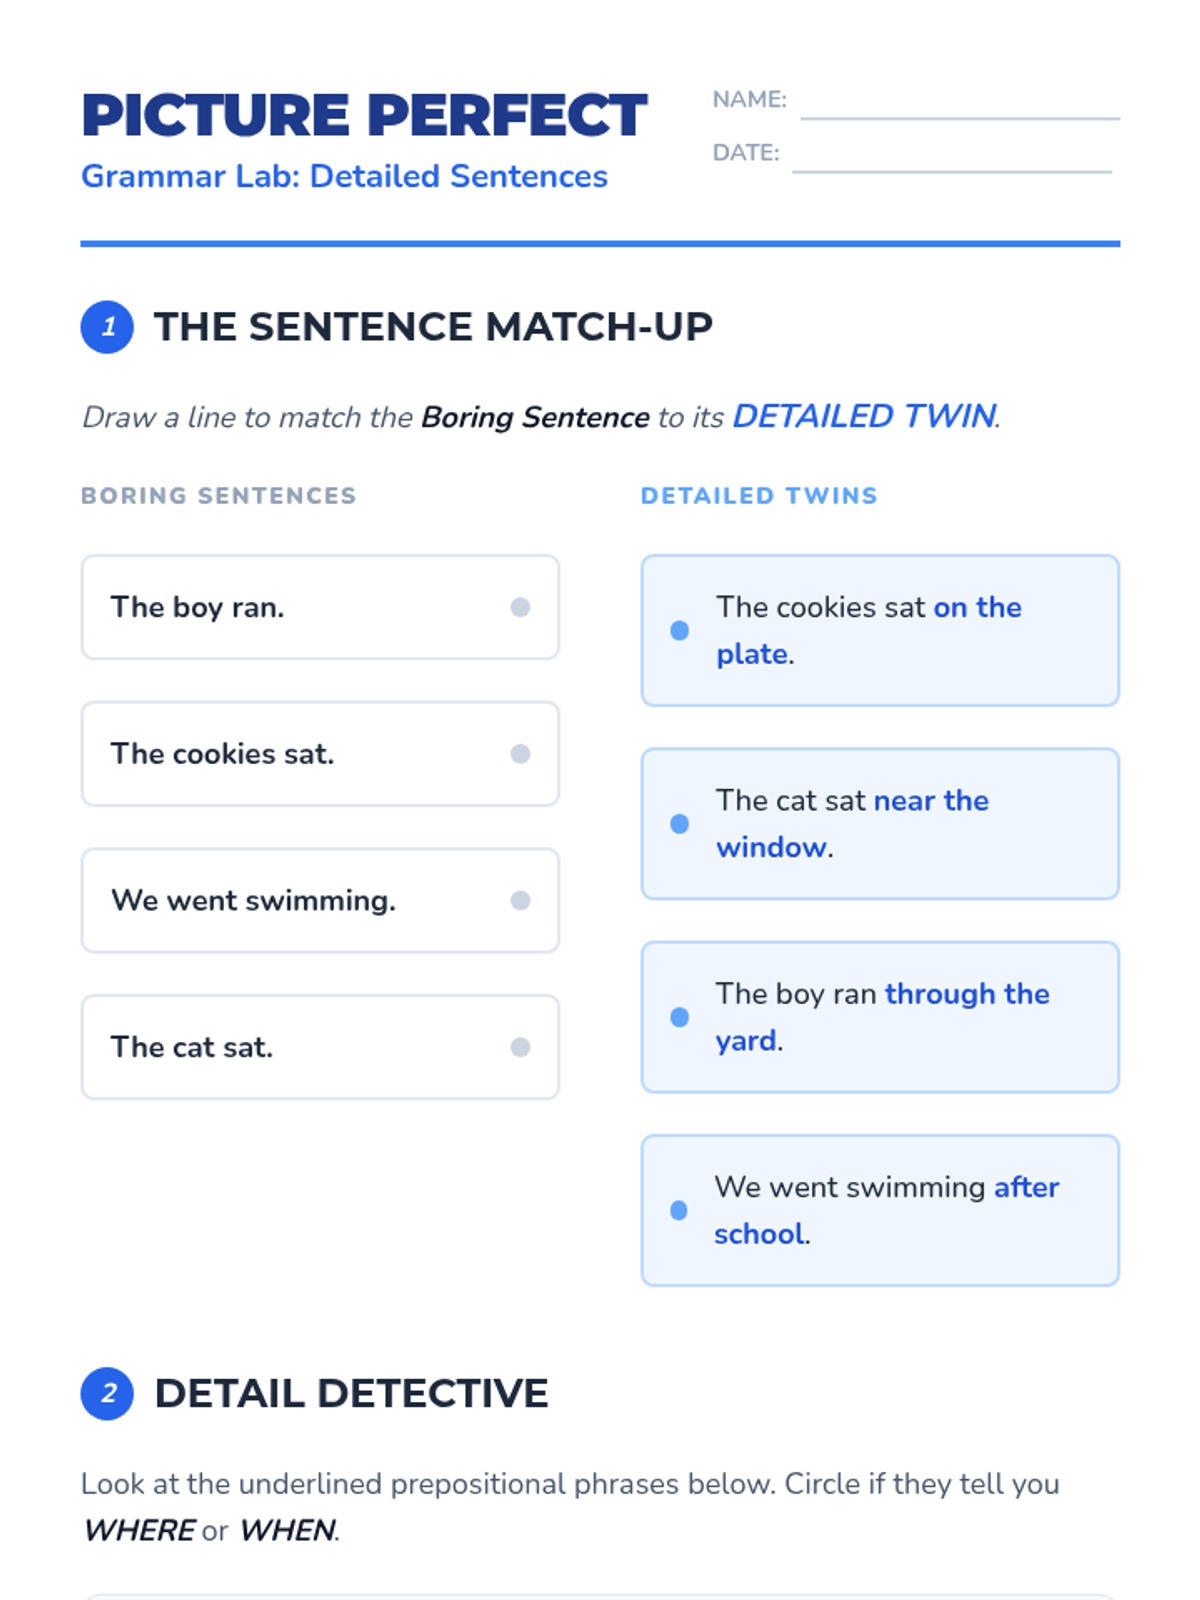Click the blue dot for 'near the window'

pos(679,823)
